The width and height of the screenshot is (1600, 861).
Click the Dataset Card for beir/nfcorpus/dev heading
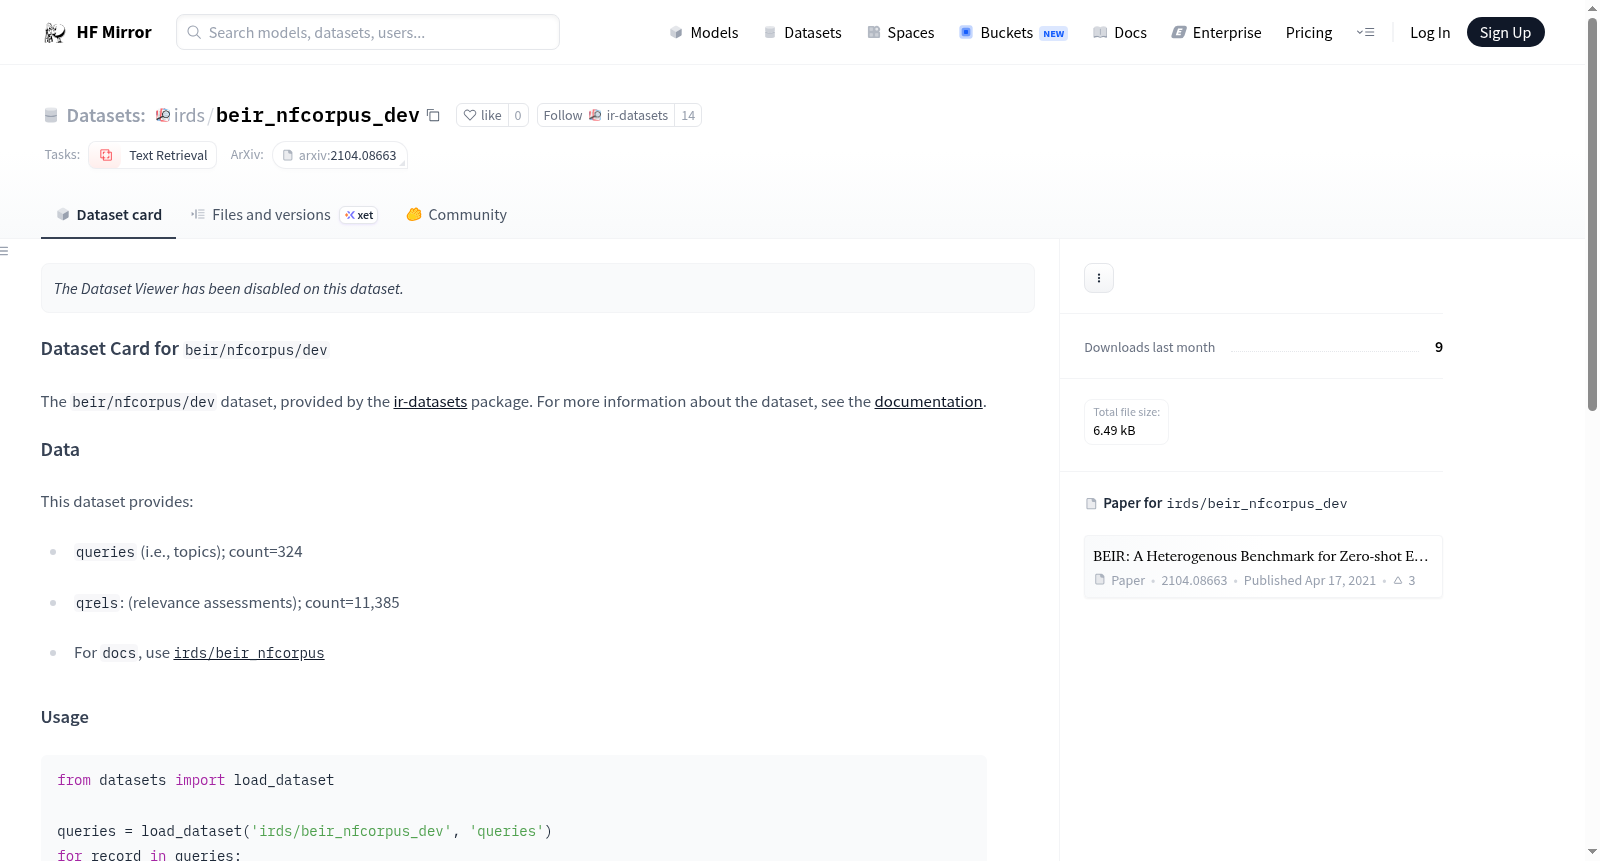tap(184, 349)
